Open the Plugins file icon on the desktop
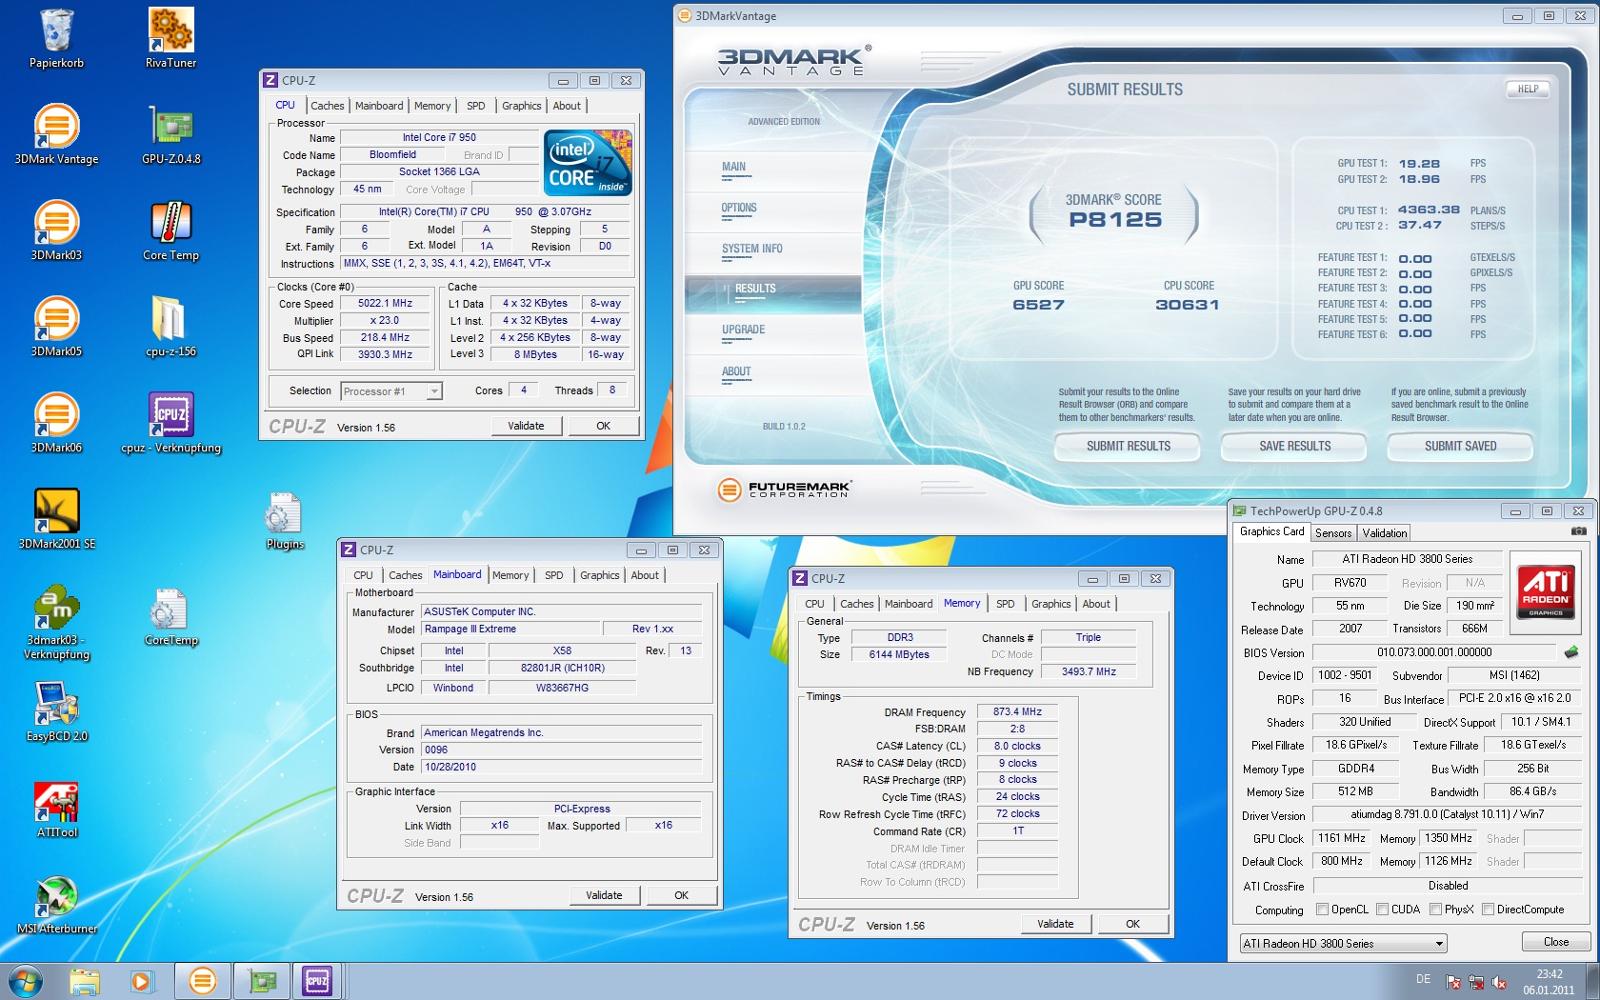The image size is (1600, 1000). point(285,520)
